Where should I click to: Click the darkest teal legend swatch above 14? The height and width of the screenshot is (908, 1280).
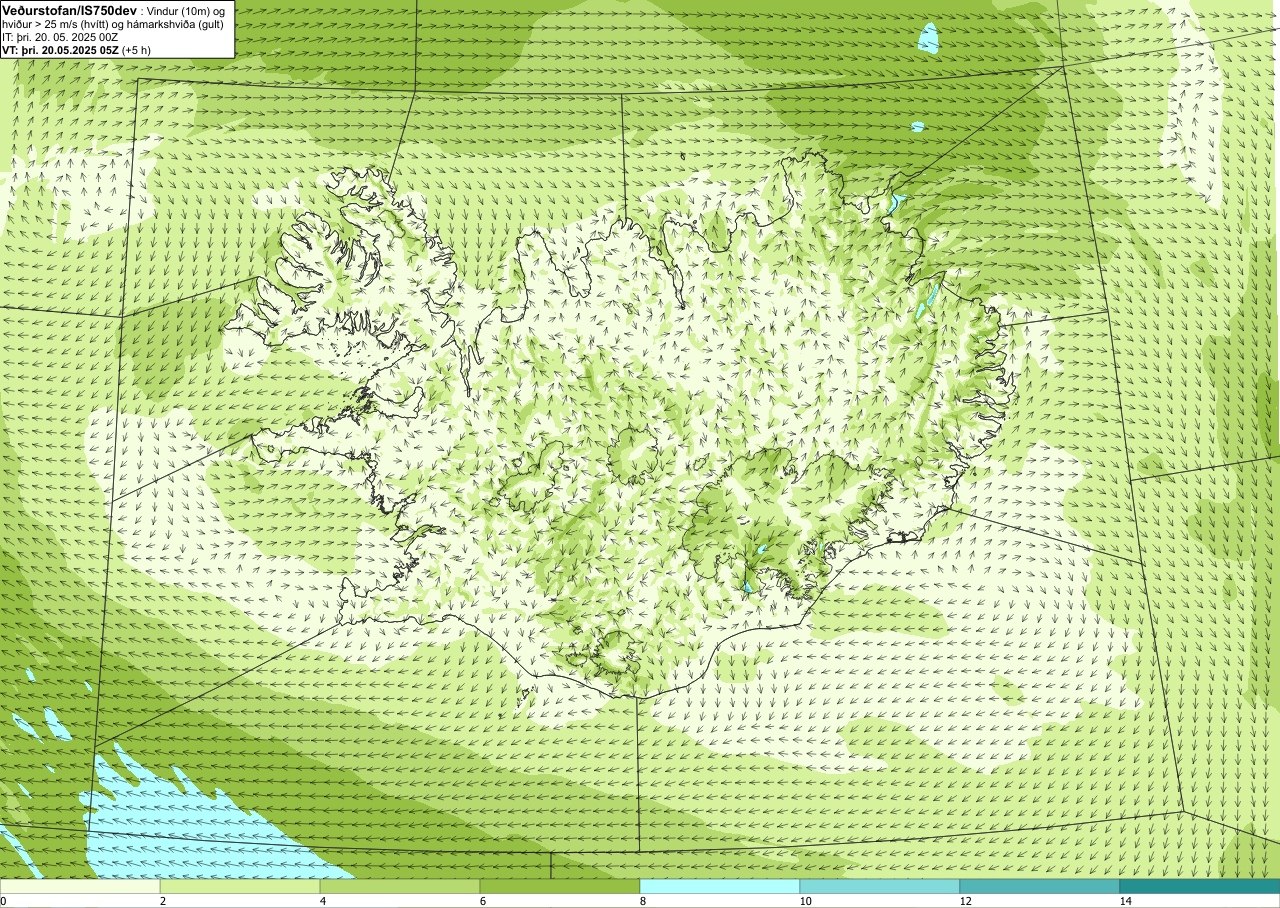point(1200,886)
